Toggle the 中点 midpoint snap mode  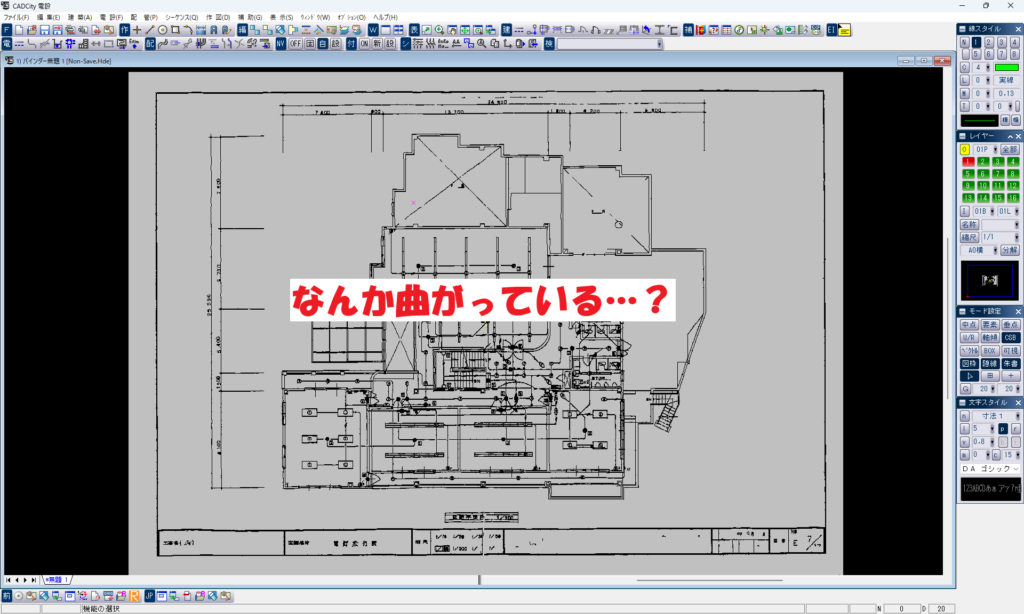click(x=969, y=325)
